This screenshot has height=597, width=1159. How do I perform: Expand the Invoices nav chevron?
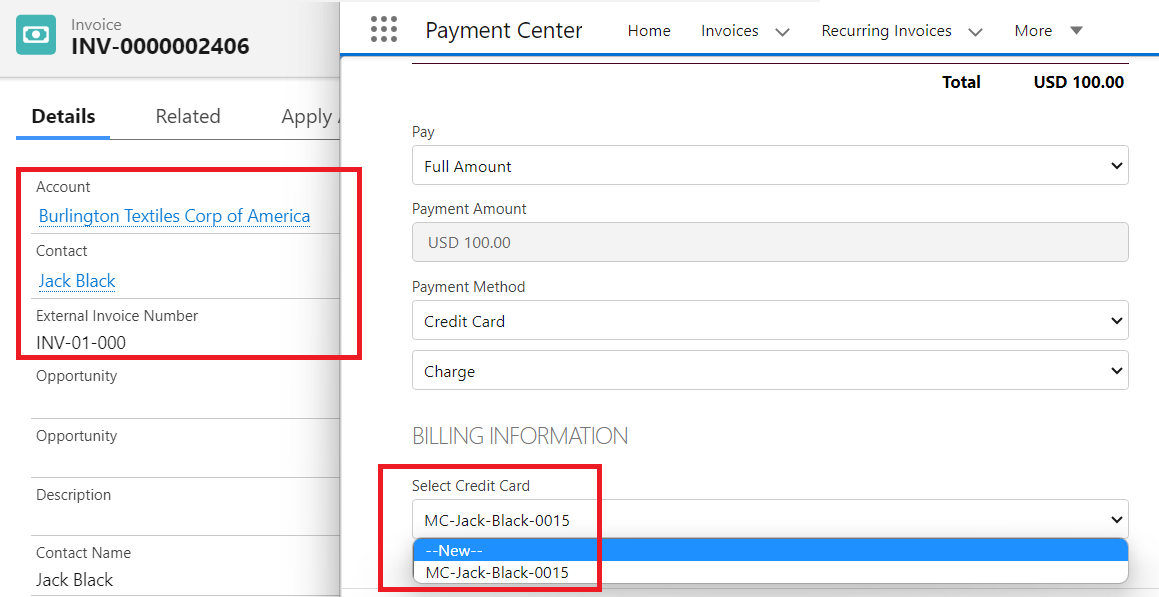click(x=783, y=32)
